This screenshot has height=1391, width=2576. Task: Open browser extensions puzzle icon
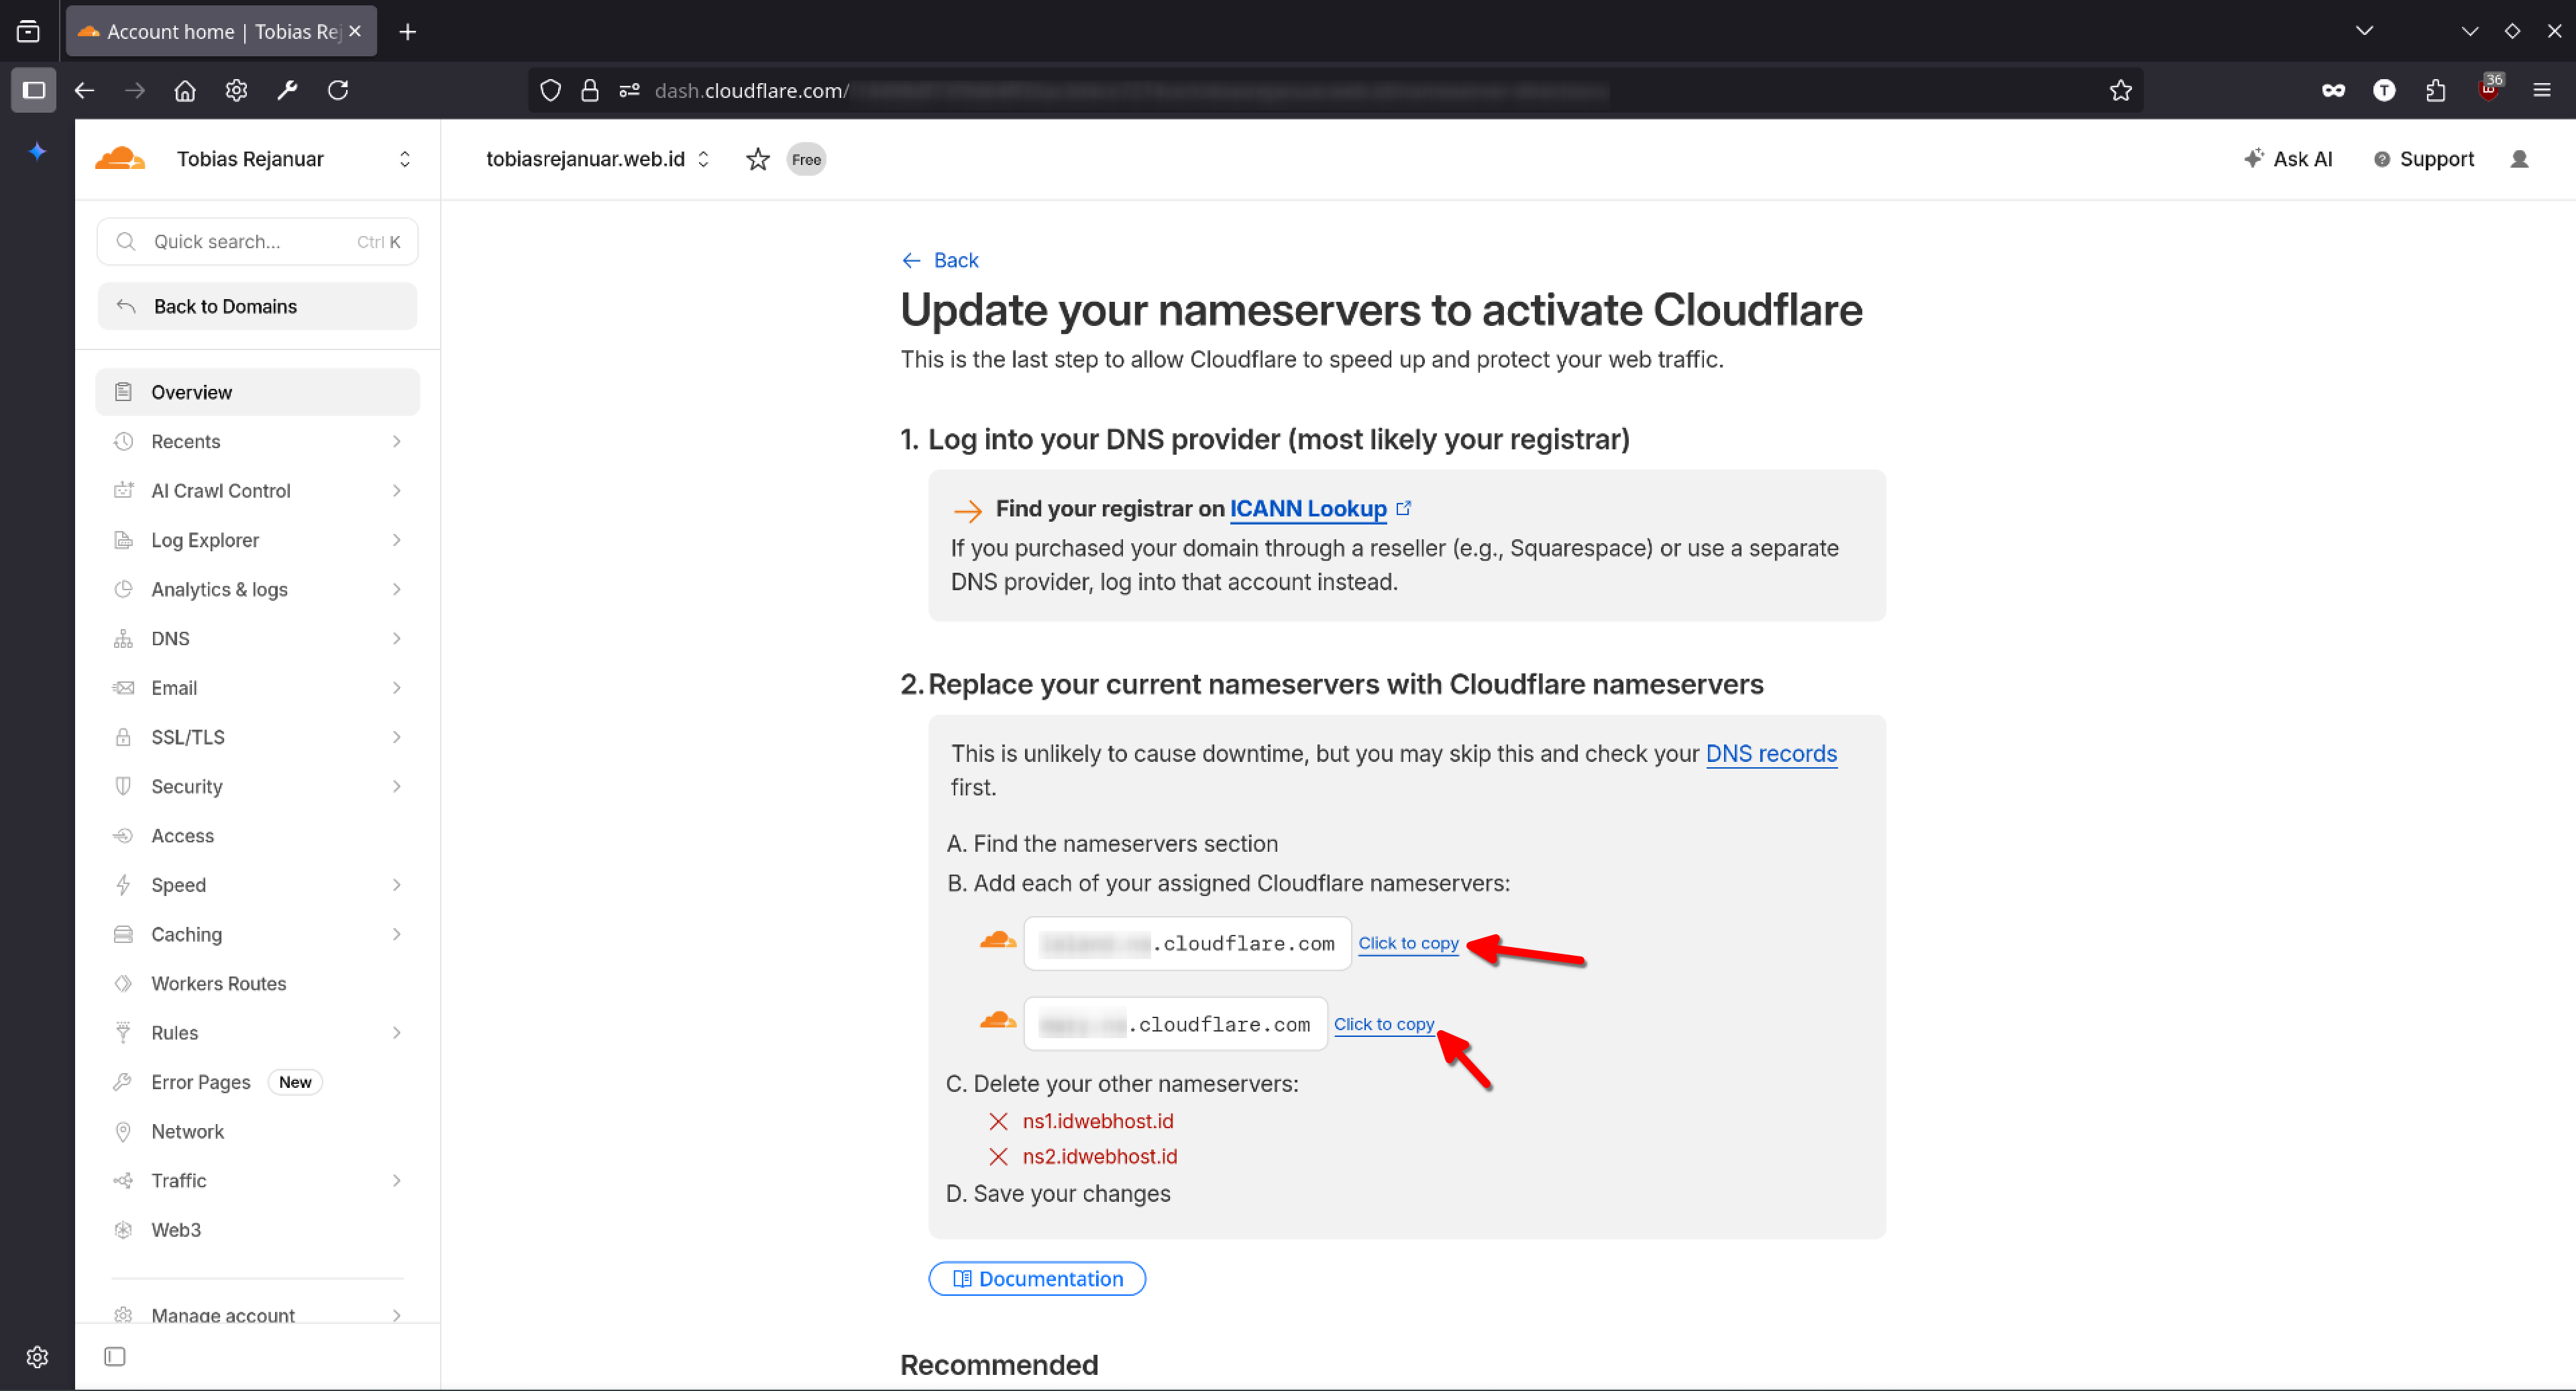pyautogui.click(x=2435, y=90)
